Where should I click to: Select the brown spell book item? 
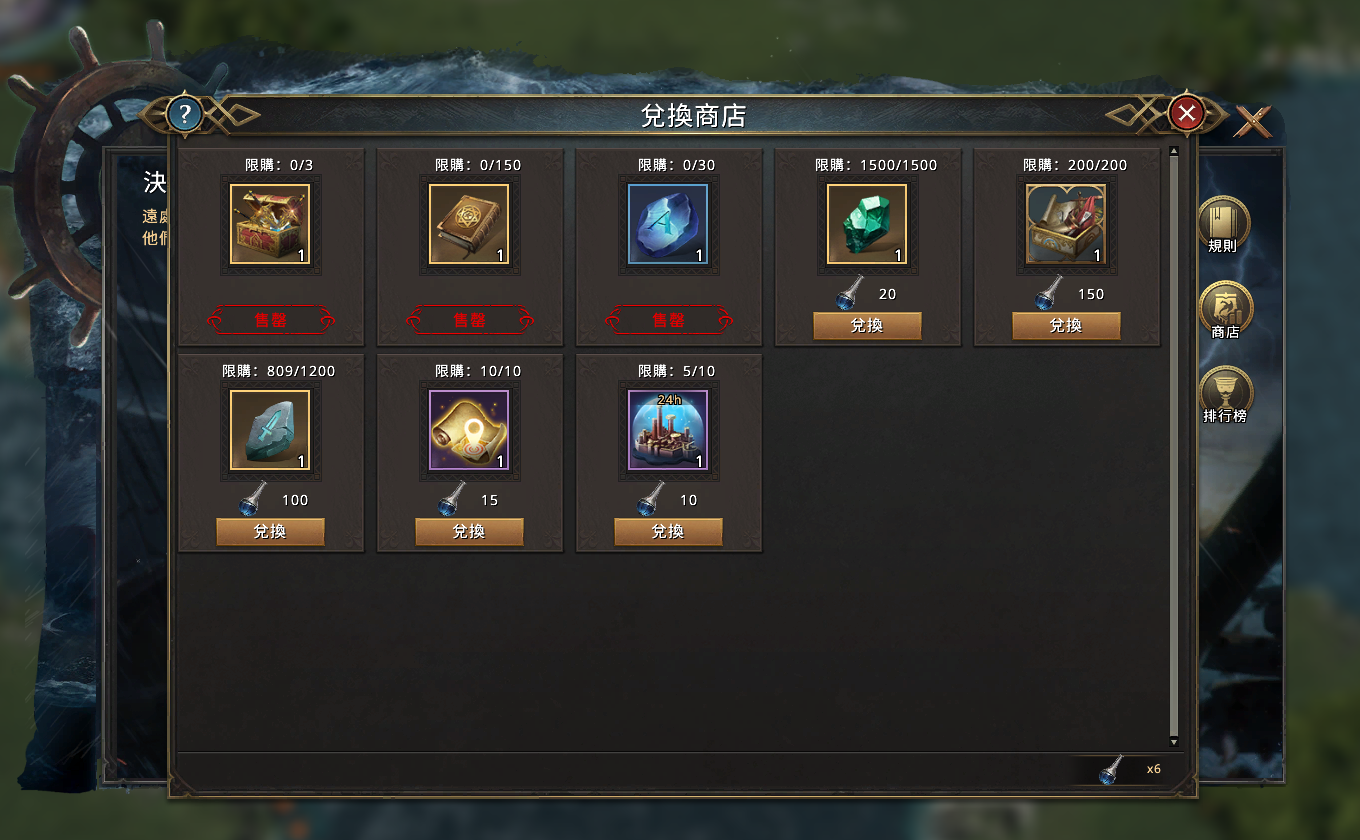pos(469,224)
